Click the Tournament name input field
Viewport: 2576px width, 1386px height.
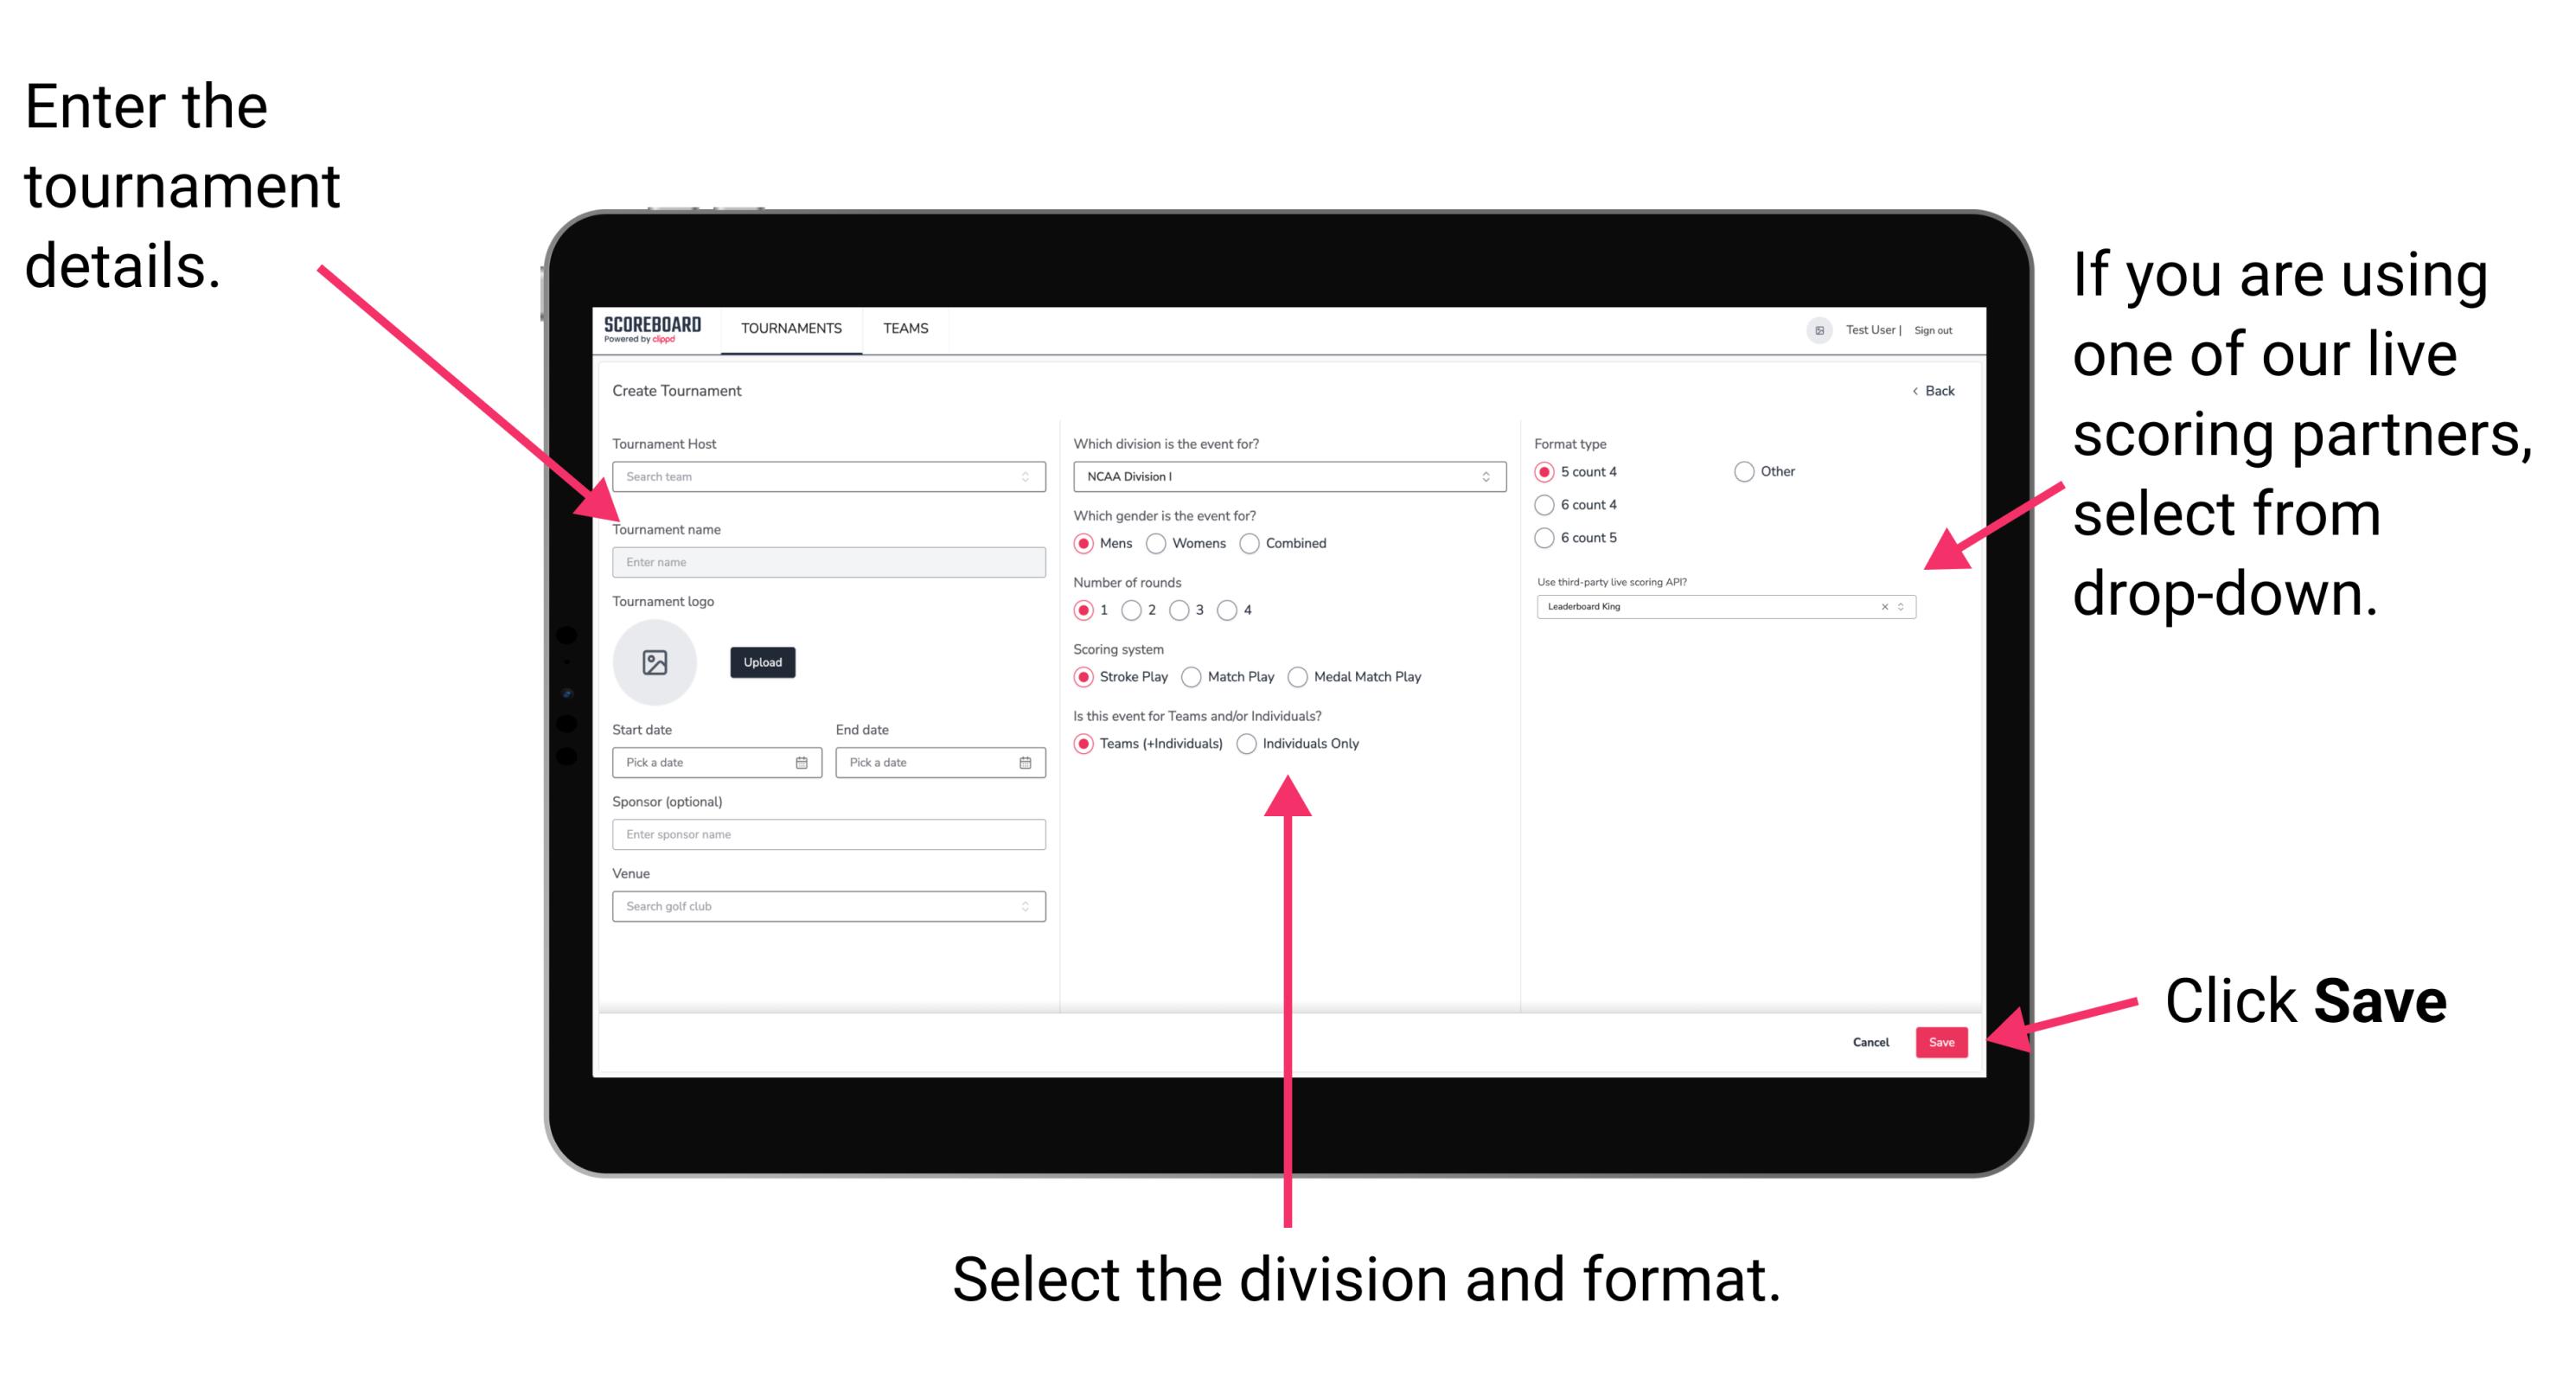pos(828,563)
